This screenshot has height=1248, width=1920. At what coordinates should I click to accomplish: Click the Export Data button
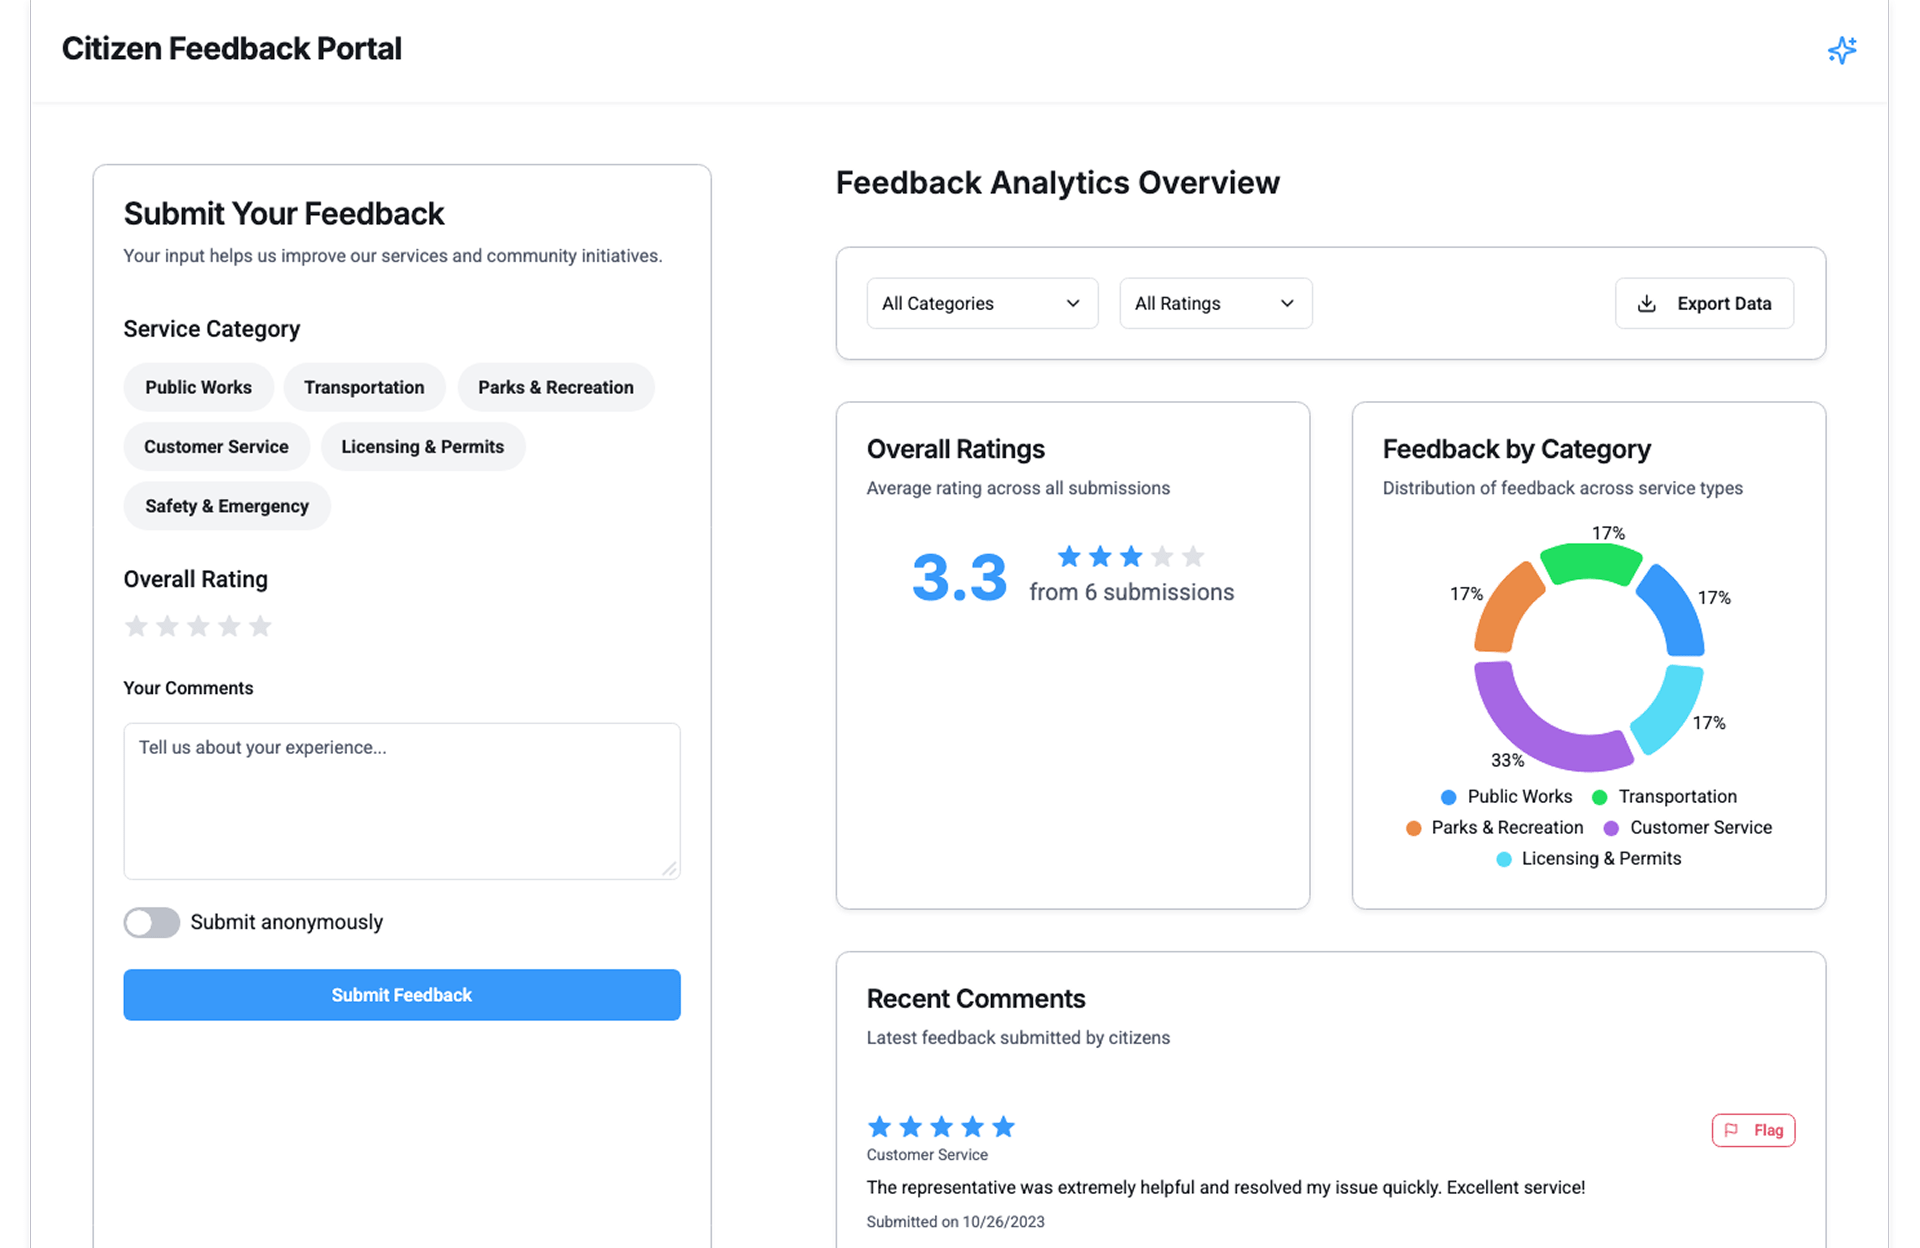click(x=1704, y=304)
